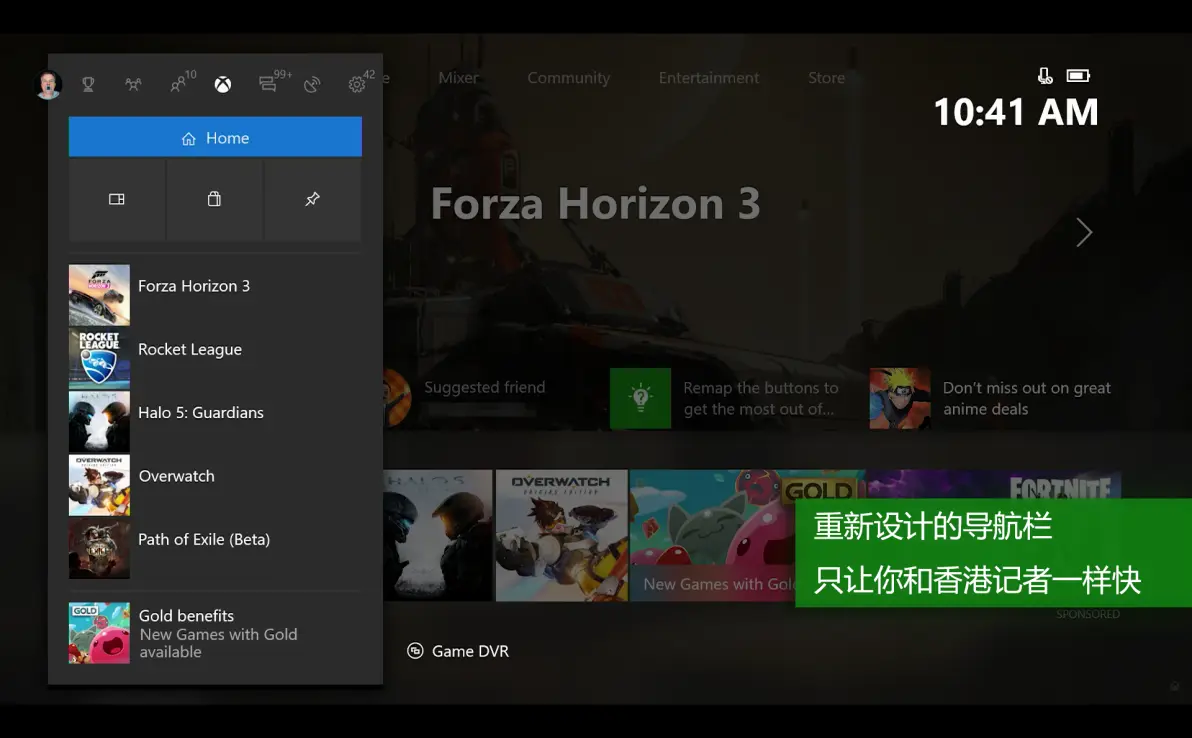This screenshot has width=1192, height=738.
Task: Select the Overwatch dashboard tile
Action: pyautogui.click(x=562, y=535)
